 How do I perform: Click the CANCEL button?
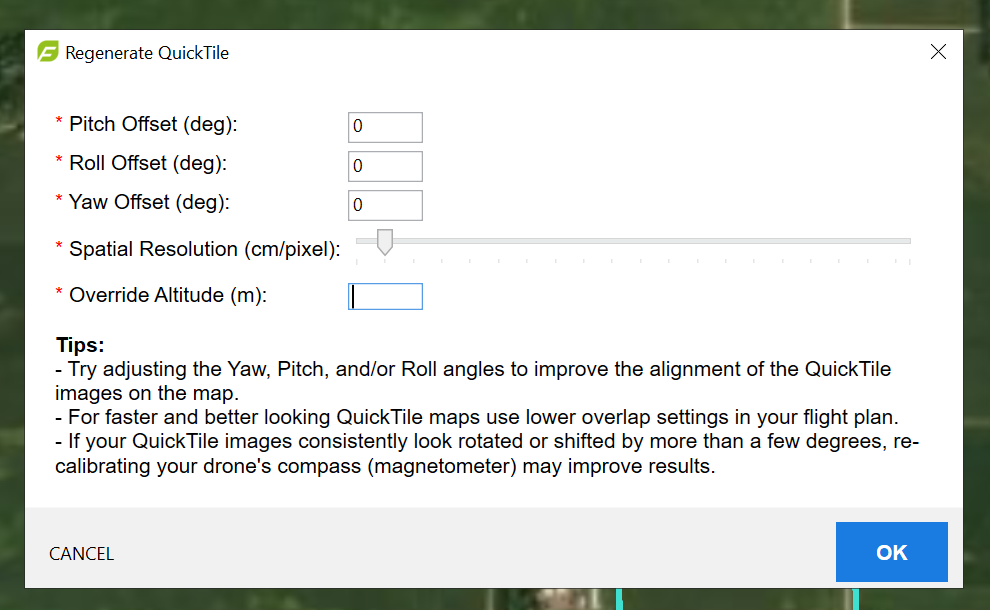pos(81,554)
